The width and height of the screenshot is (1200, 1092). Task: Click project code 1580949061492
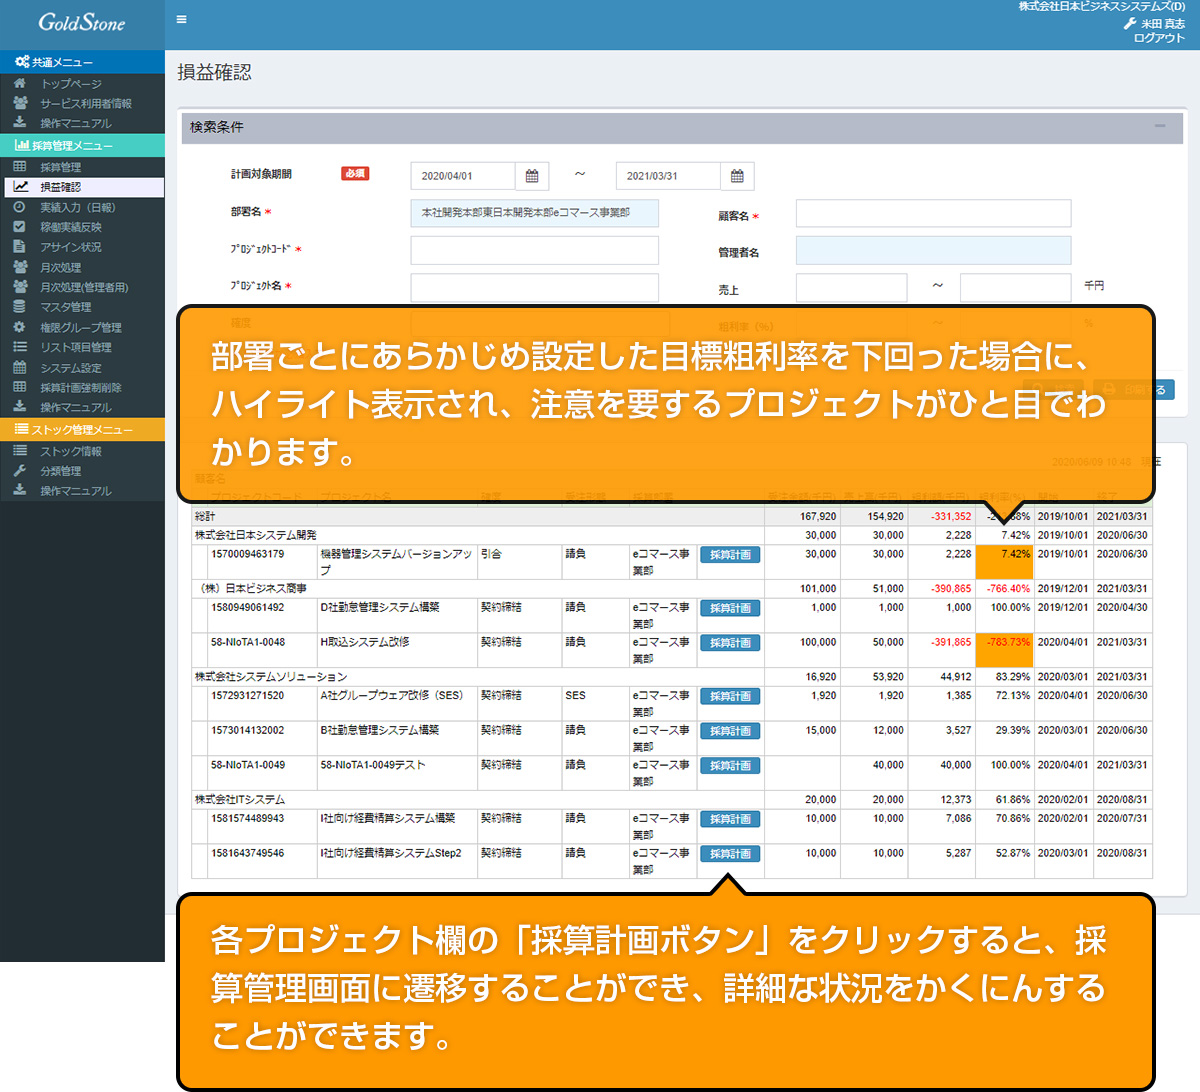pyautogui.click(x=247, y=607)
